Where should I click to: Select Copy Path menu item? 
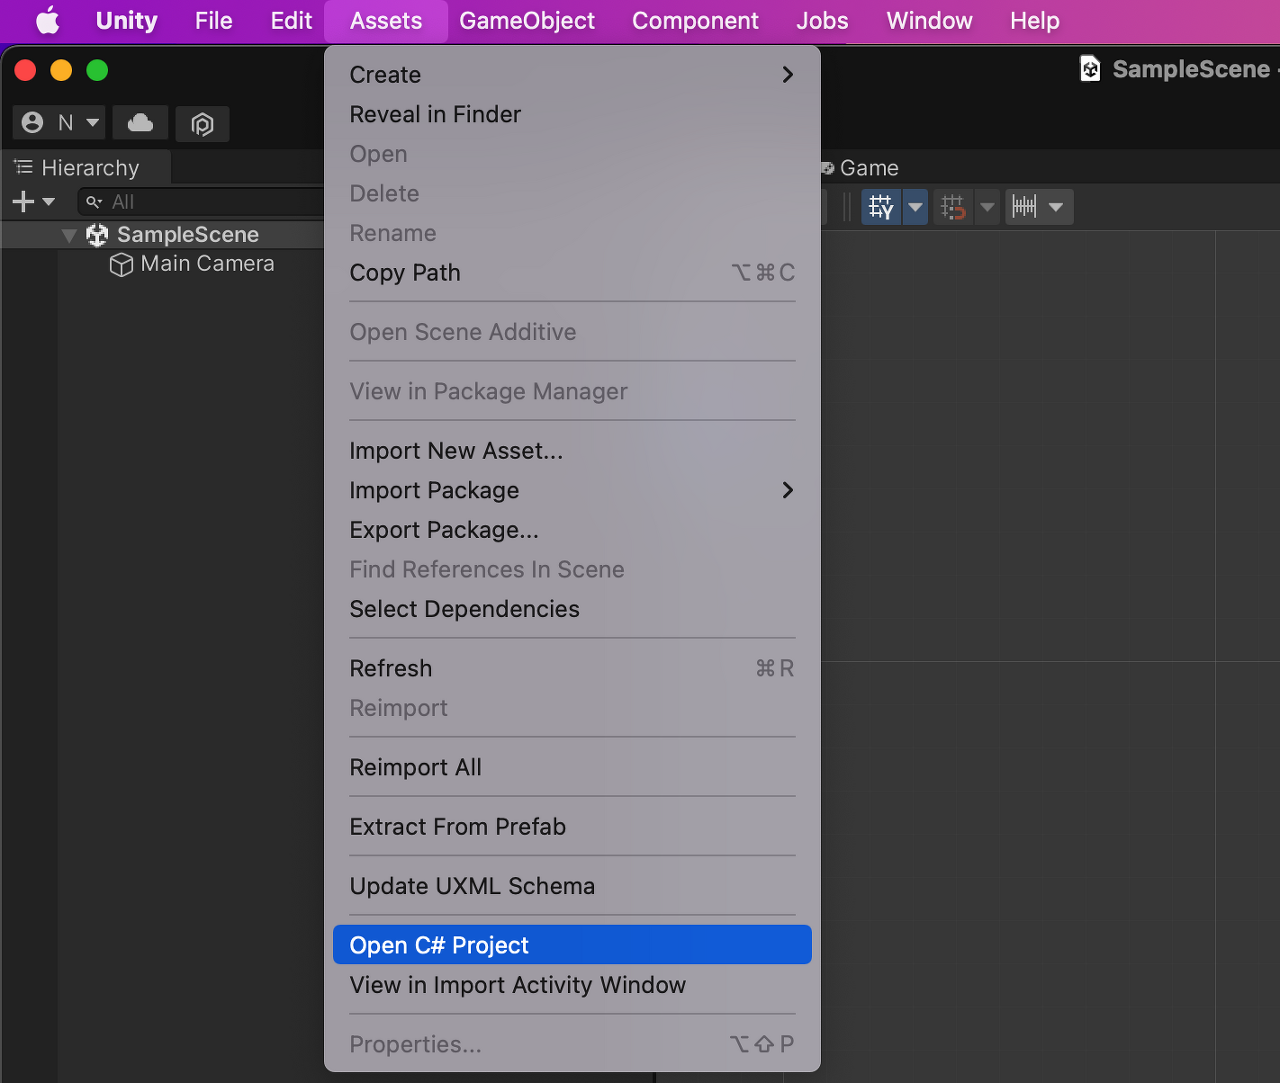572,273
